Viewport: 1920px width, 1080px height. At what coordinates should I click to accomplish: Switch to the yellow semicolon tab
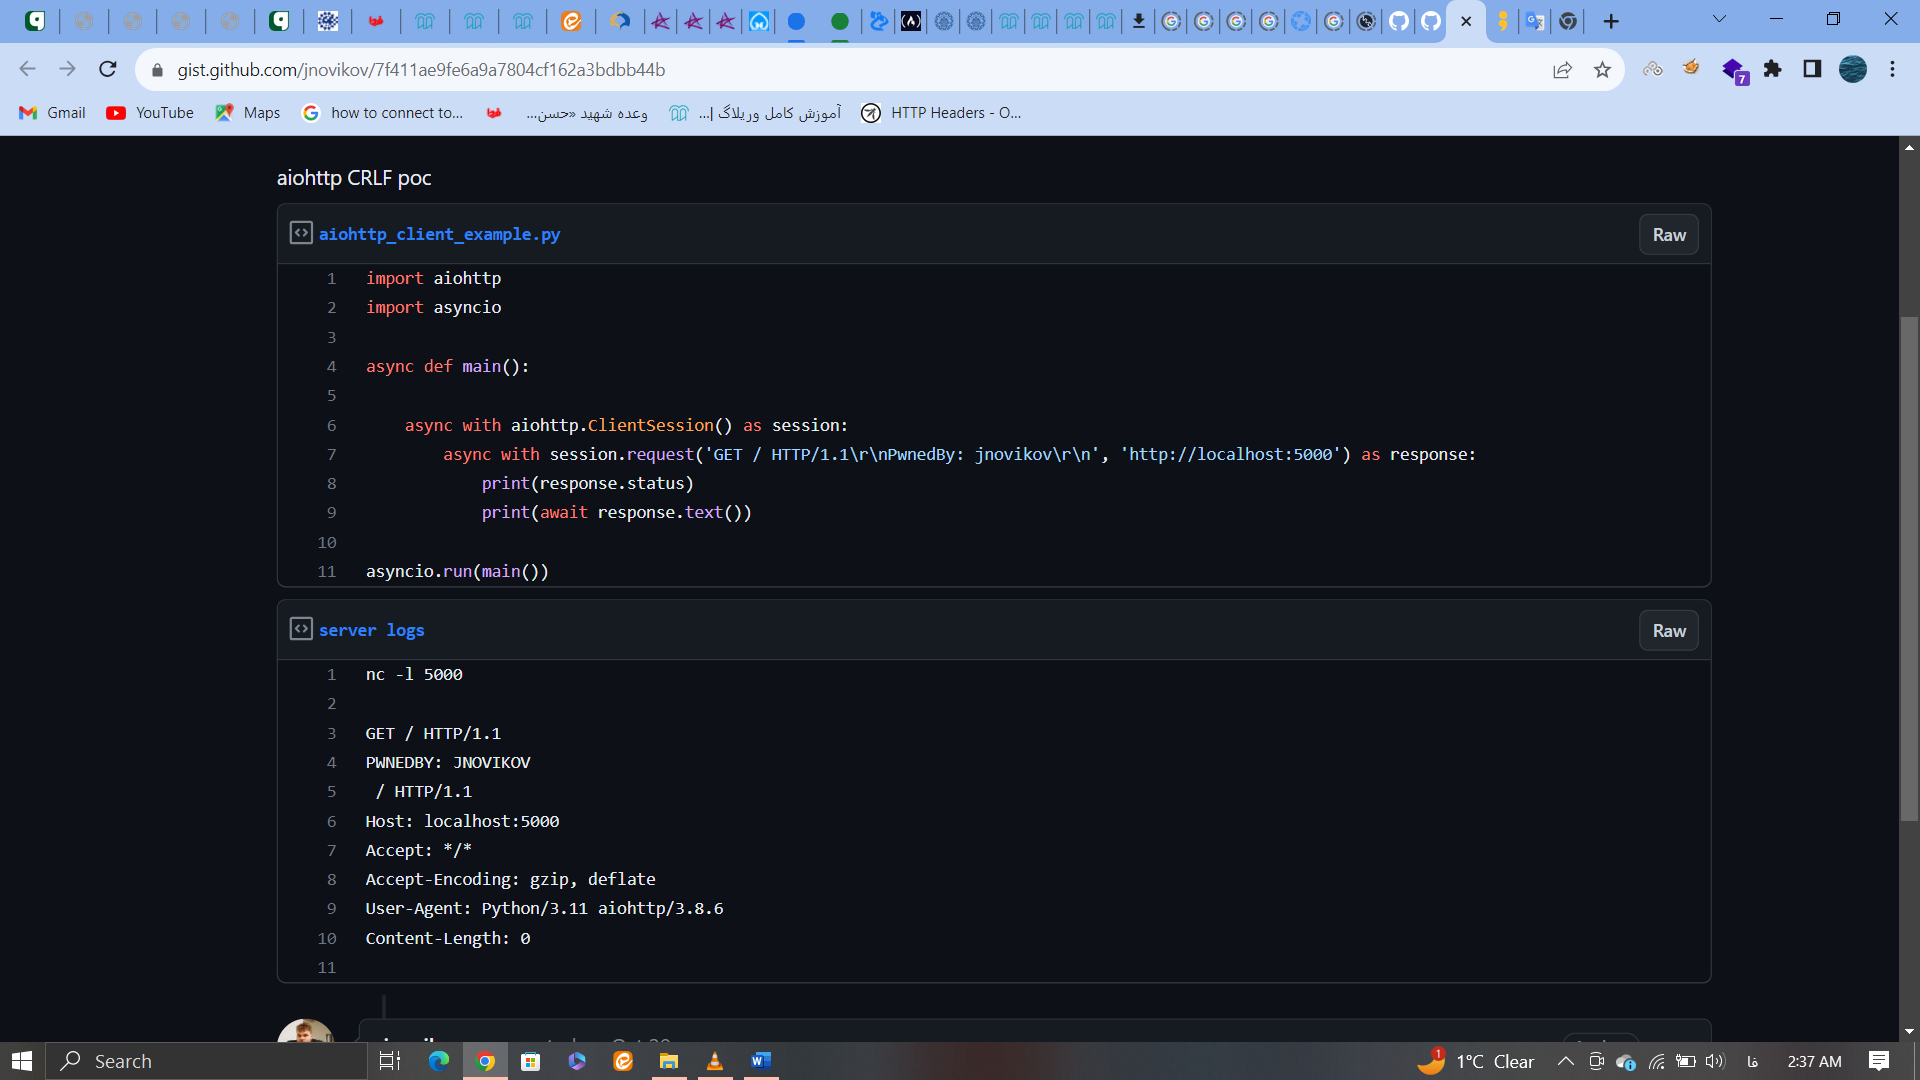(x=1502, y=21)
